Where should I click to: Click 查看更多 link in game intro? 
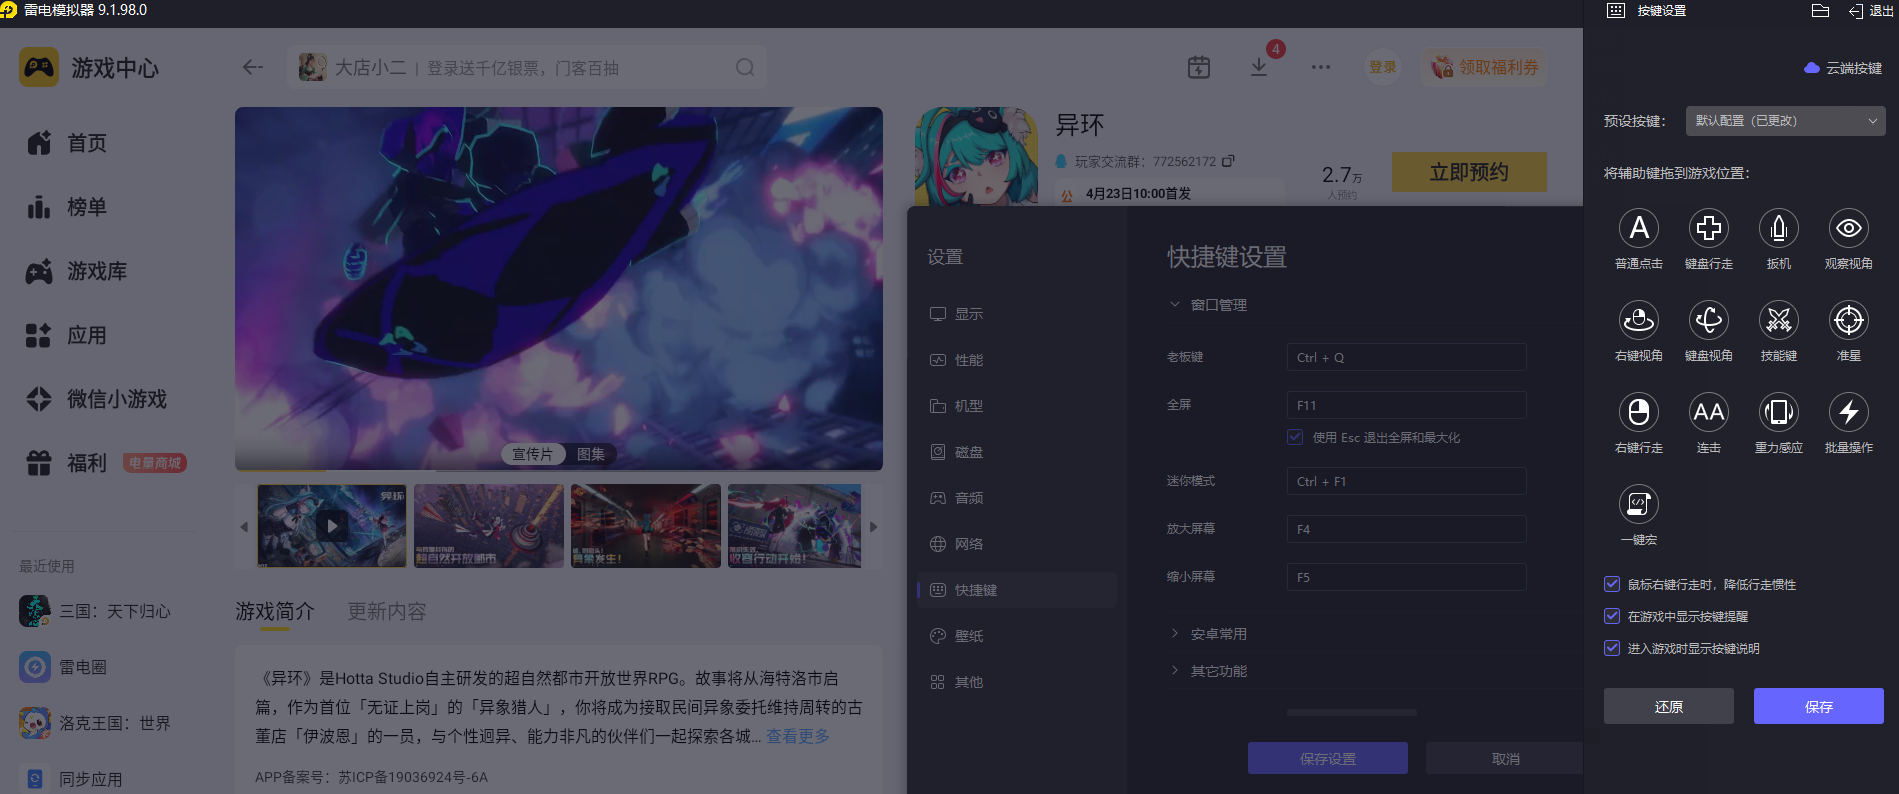798,736
